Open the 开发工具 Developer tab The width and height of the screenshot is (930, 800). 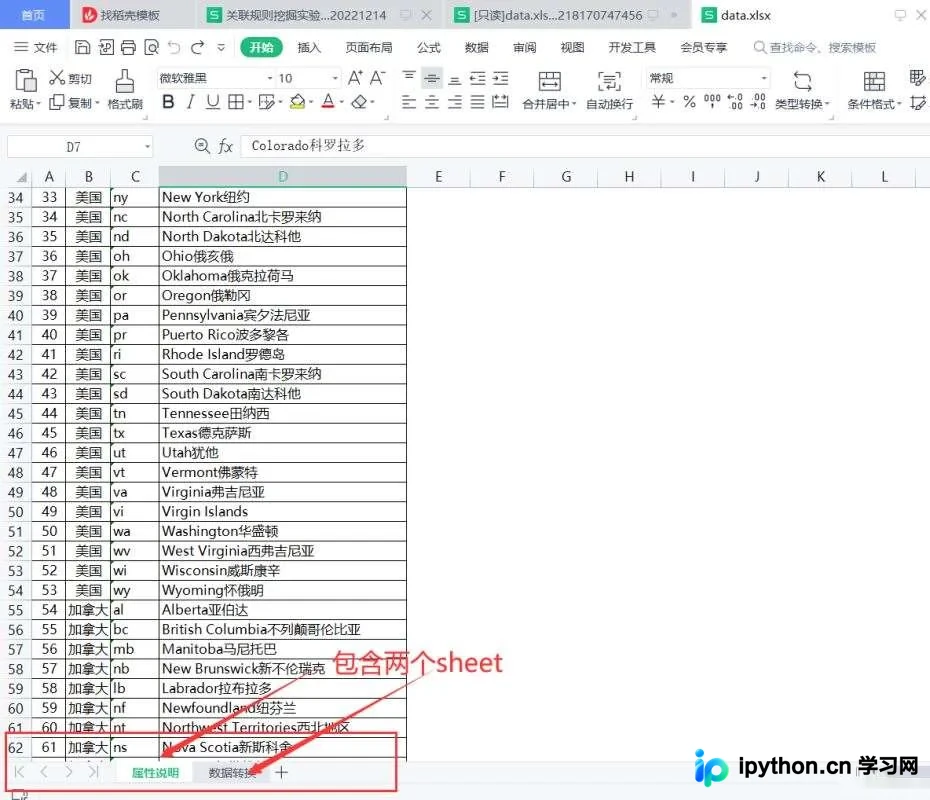click(x=632, y=47)
